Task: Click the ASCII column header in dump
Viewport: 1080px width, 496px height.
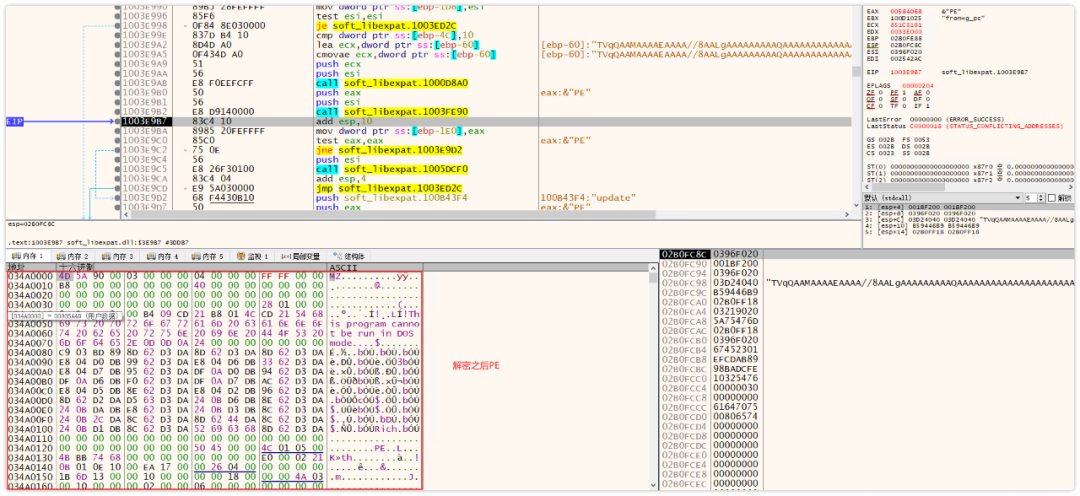Action: (x=375, y=267)
